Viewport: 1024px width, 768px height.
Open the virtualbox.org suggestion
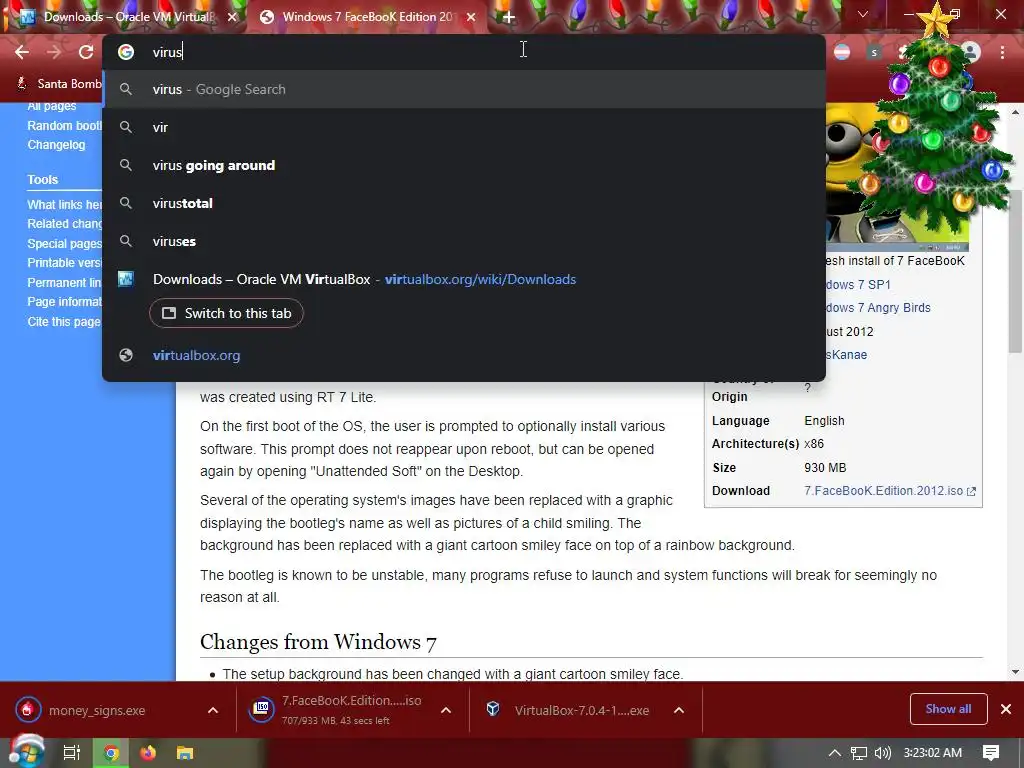(464, 355)
